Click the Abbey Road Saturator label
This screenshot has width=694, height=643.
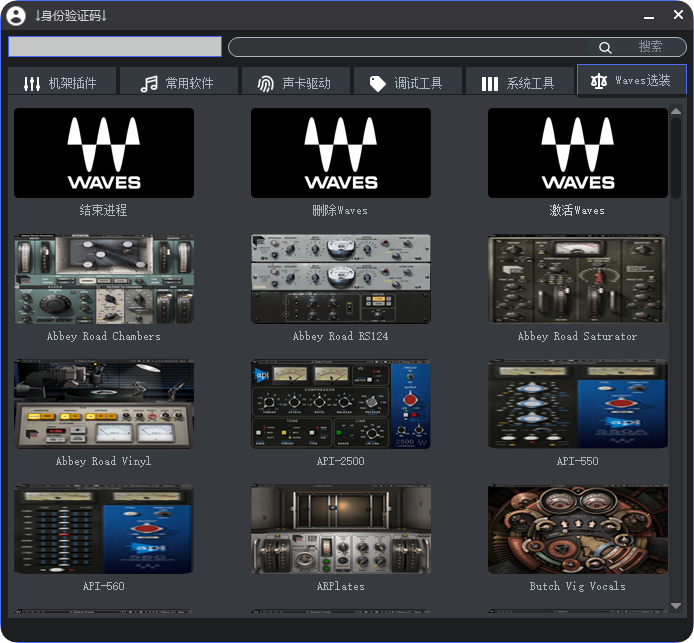point(577,336)
